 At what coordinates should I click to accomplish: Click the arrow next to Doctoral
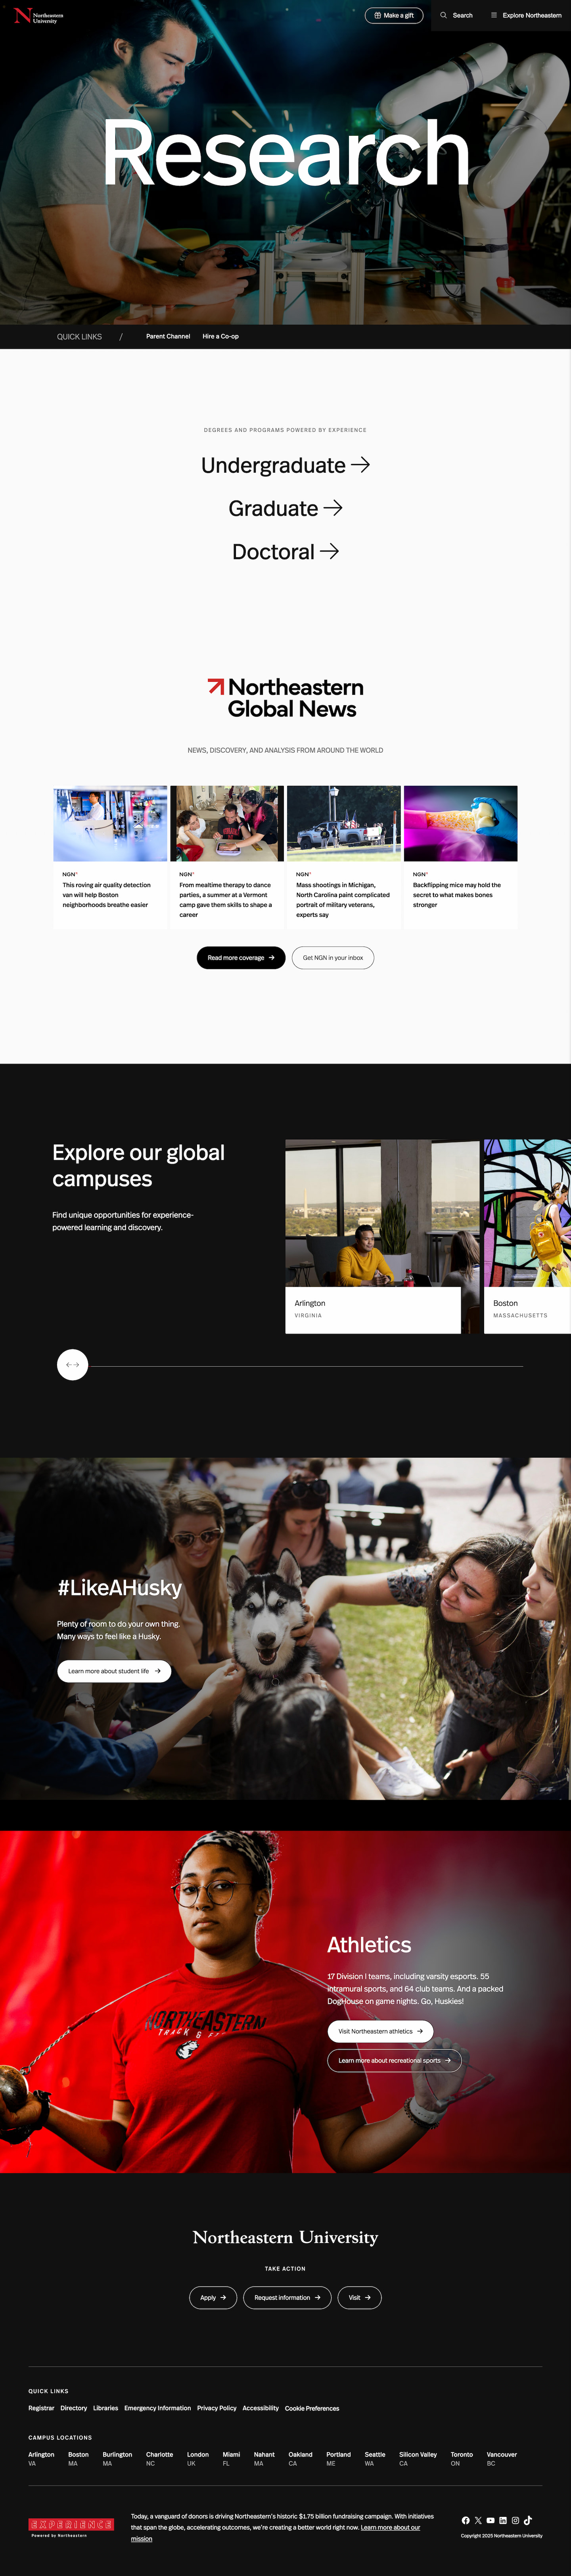[x=329, y=551]
